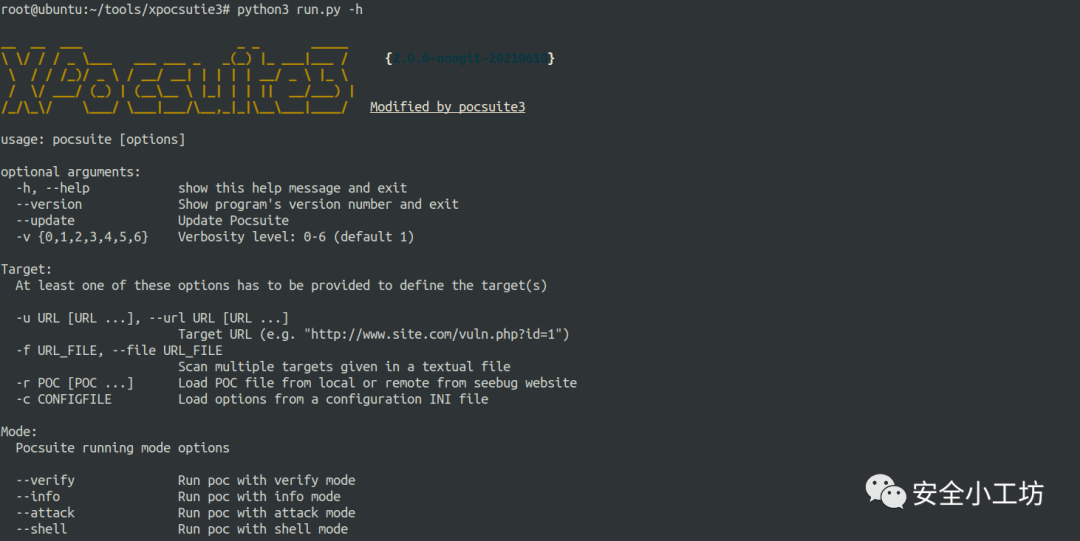The width and height of the screenshot is (1080, 541).
Task: Click the version string in curly braces
Action: pos(469,59)
